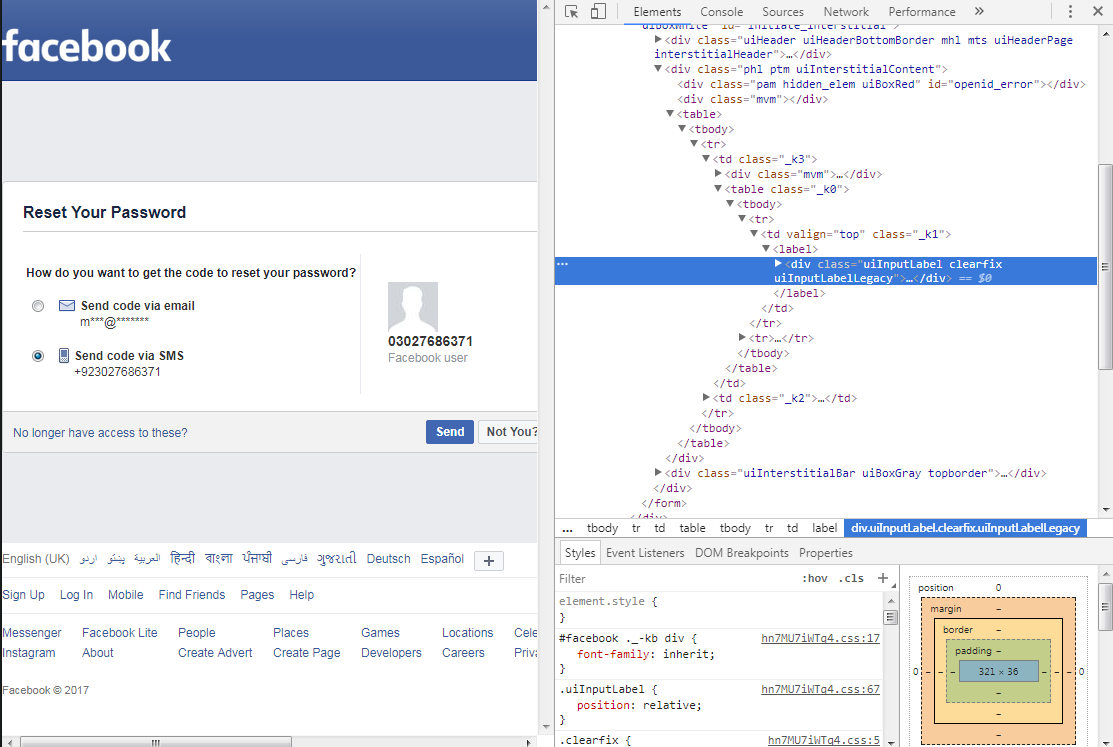Open the Event Listeners tab
Viewport: 1113px width, 747px height.
(x=645, y=552)
